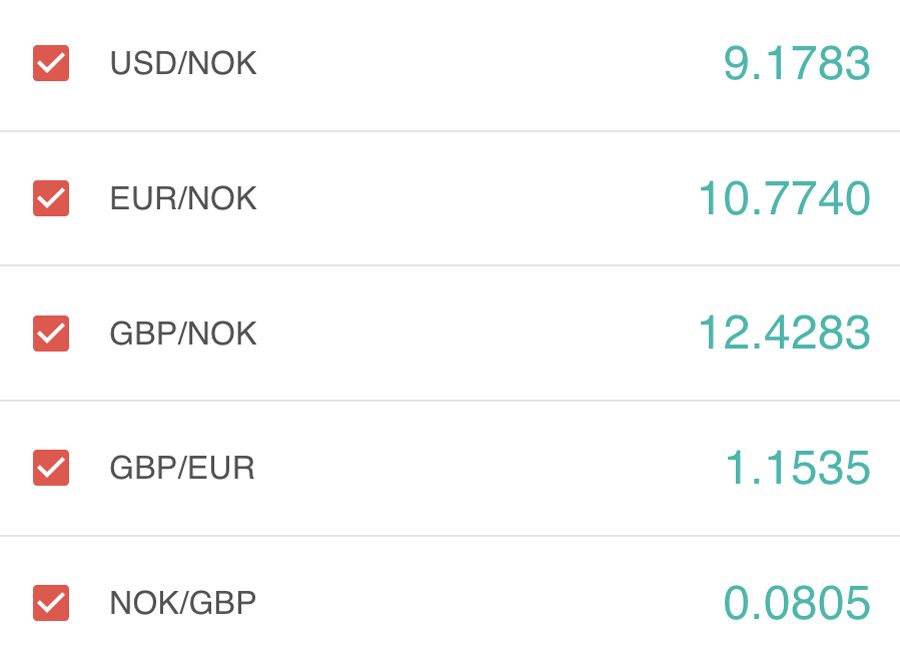Disable the NOK/GBP checkbox
The width and height of the screenshot is (900, 658).
51,603
